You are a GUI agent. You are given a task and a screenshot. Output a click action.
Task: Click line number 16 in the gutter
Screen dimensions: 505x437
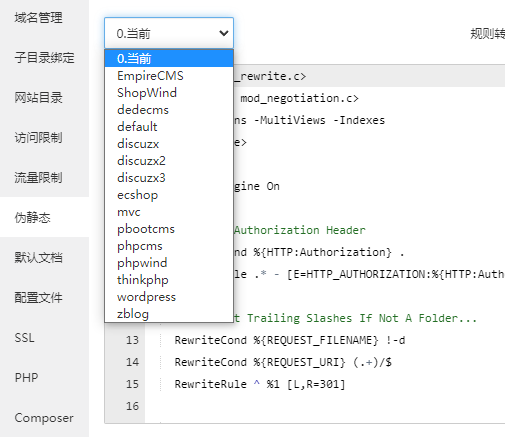(x=132, y=406)
